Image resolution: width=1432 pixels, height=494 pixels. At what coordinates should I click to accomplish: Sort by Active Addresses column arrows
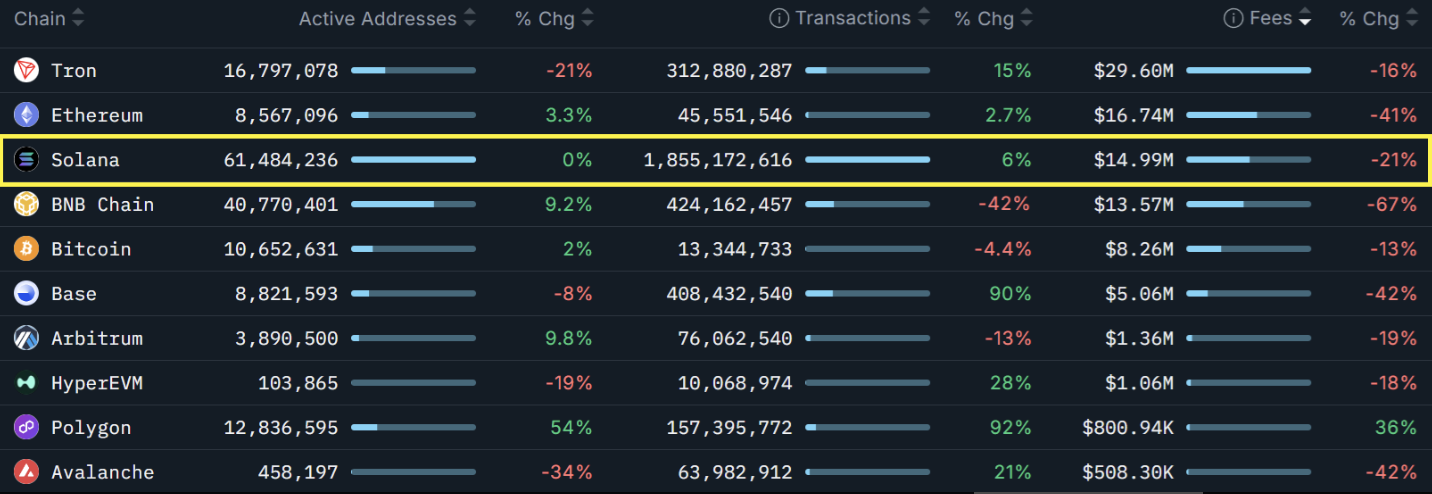[x=470, y=19]
